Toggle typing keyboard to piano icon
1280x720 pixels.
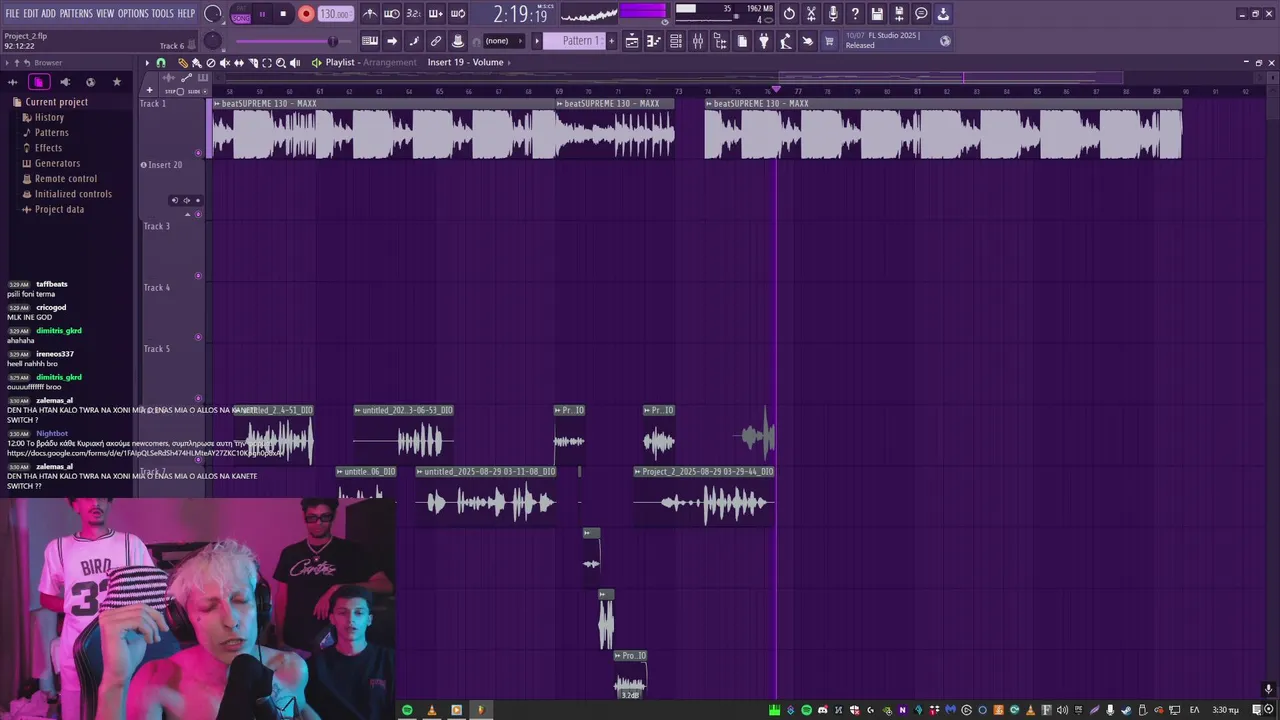coord(370,41)
